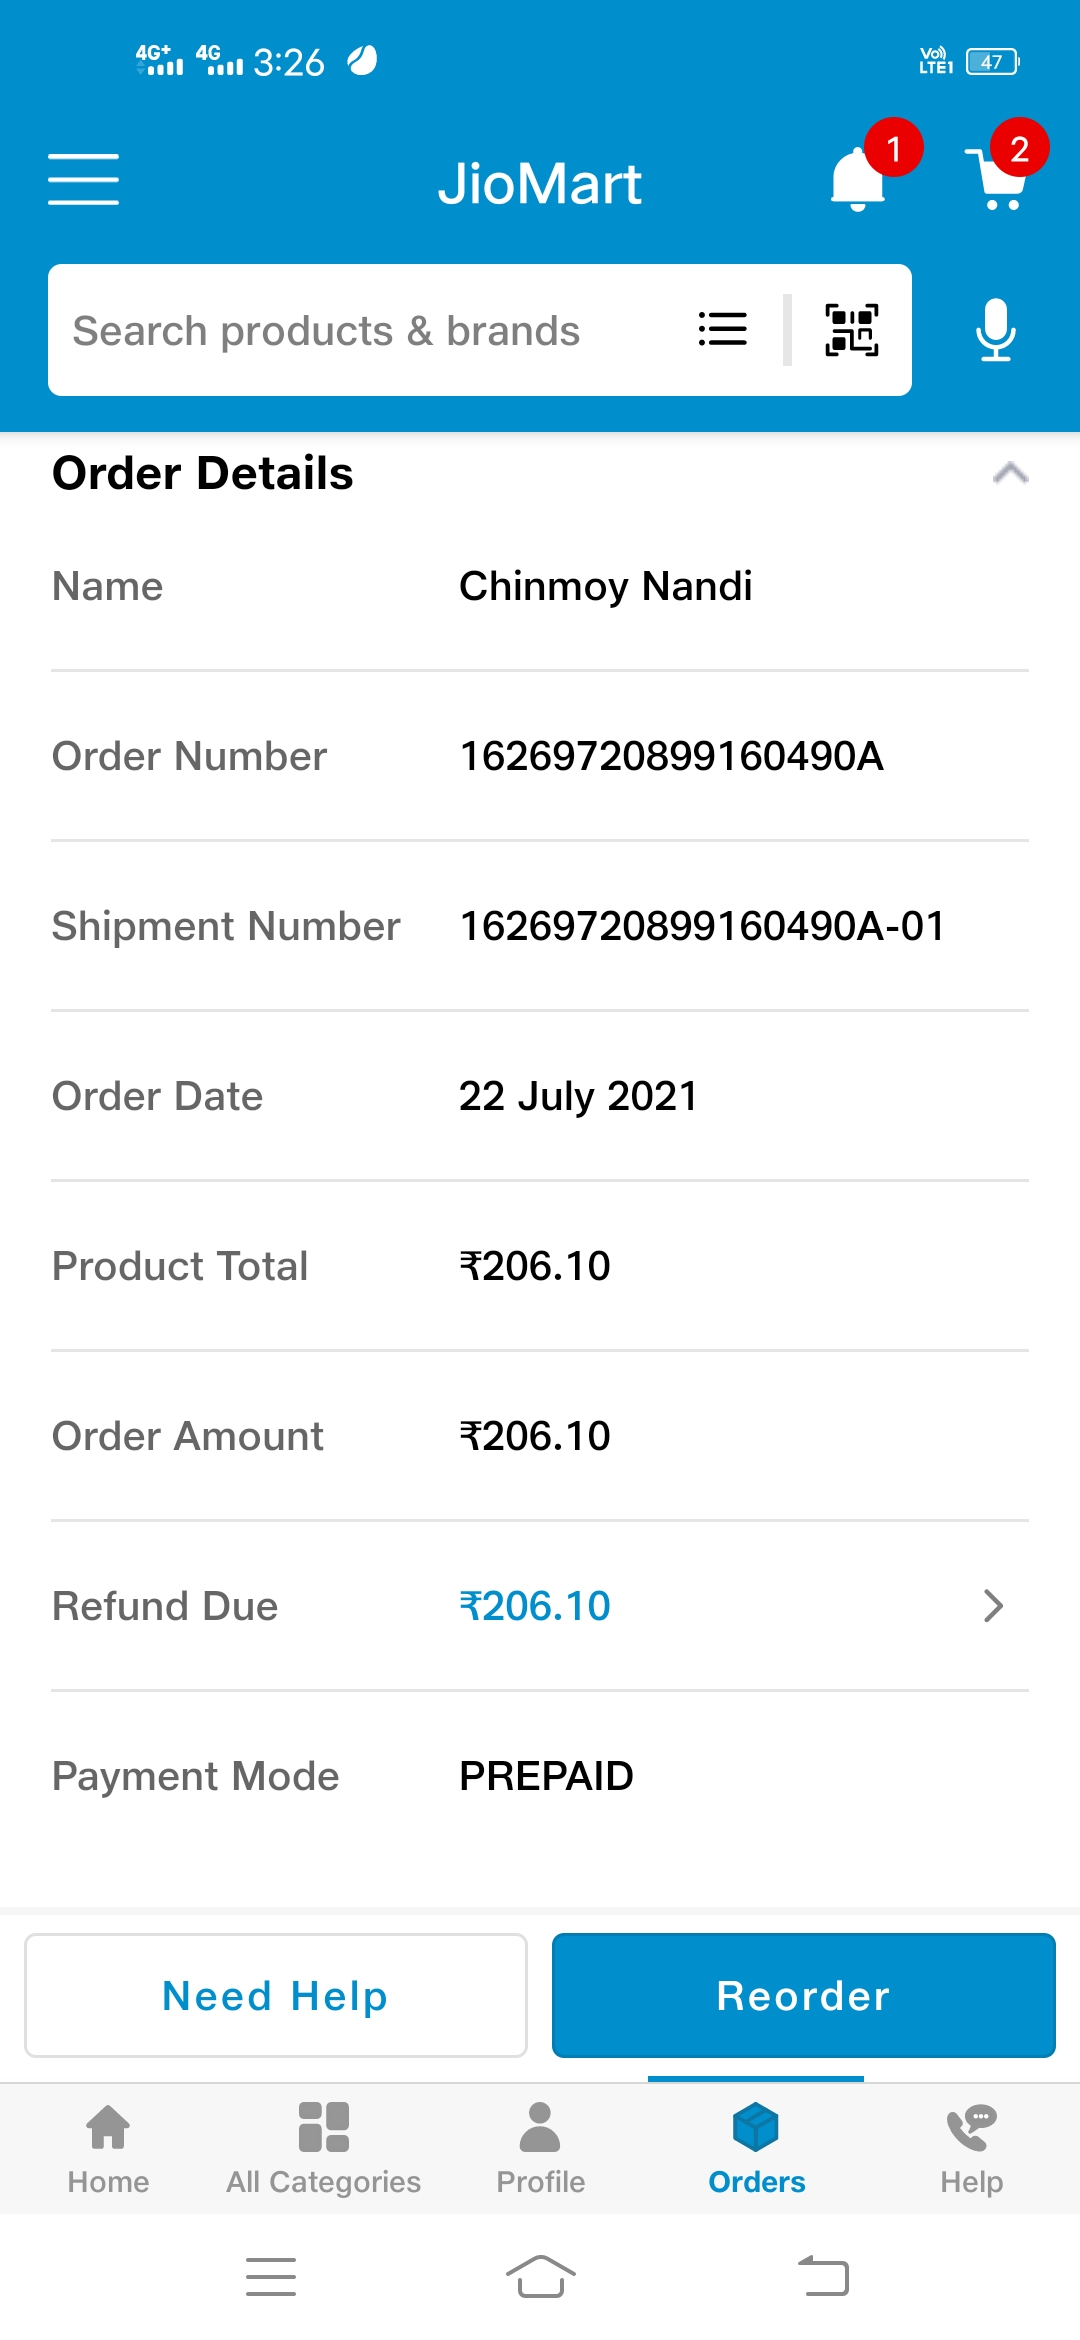The image size is (1080, 2340).
Task: Open notifications bell
Action: (858, 180)
